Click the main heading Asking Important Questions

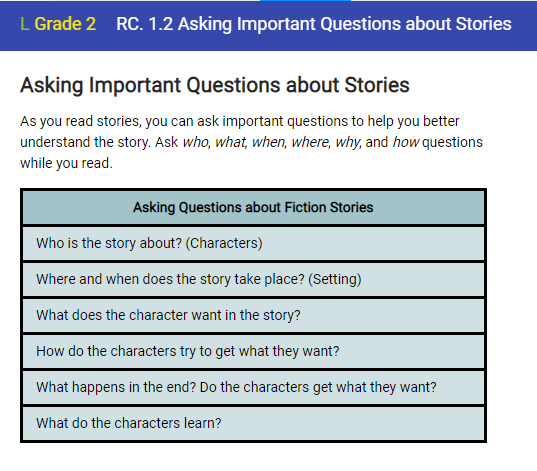point(215,85)
